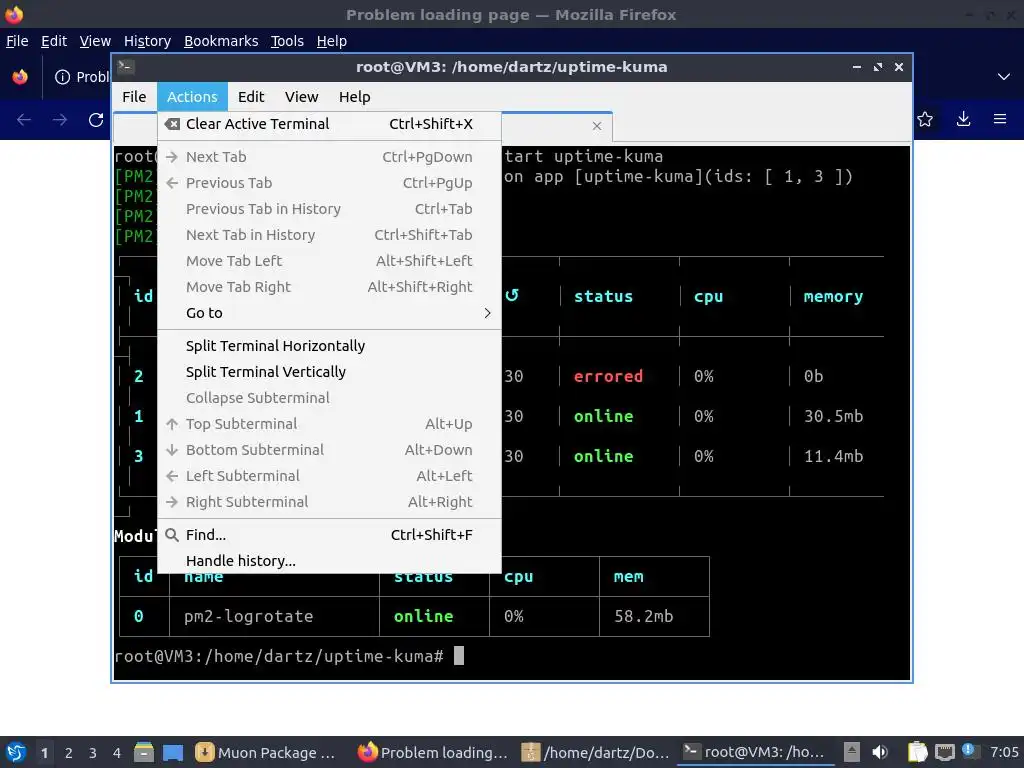Switch to workspace 3
The height and width of the screenshot is (768, 1024).
pyautogui.click(x=93, y=753)
